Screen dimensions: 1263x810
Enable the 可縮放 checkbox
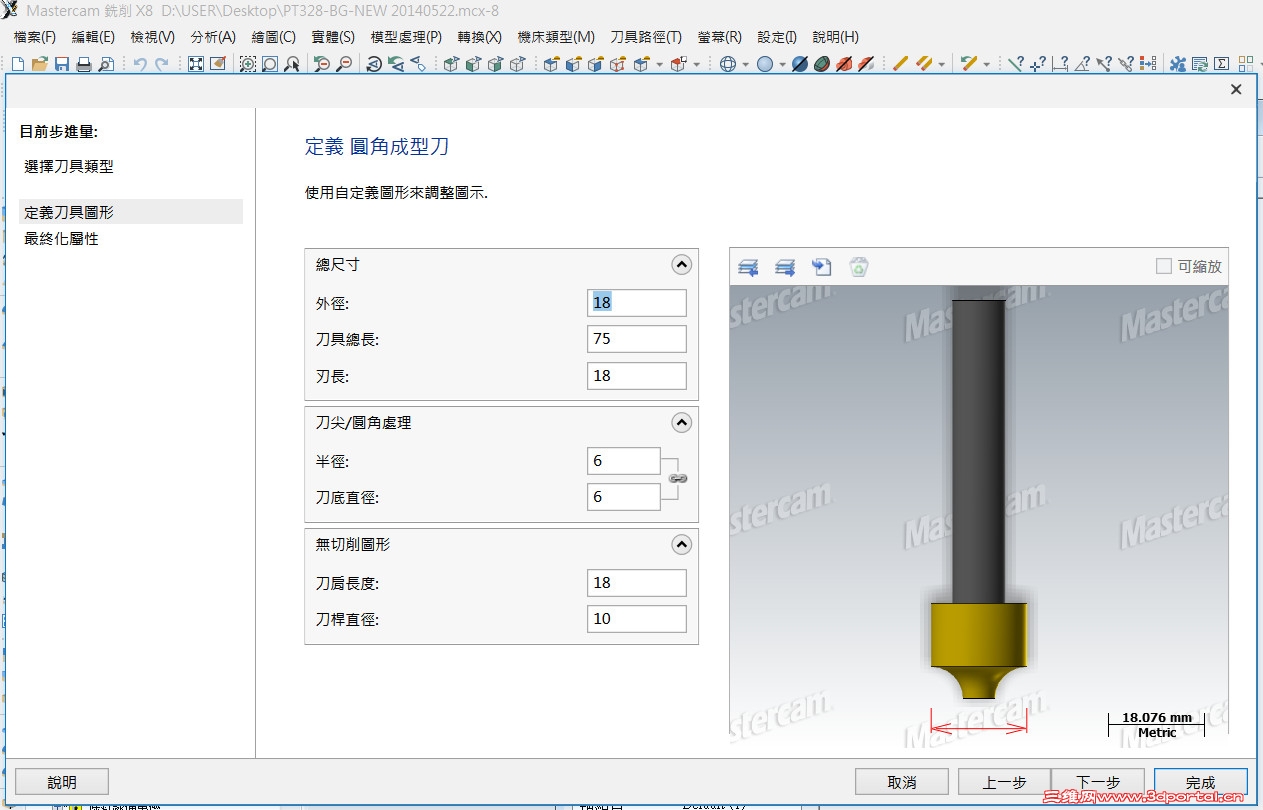click(1163, 266)
